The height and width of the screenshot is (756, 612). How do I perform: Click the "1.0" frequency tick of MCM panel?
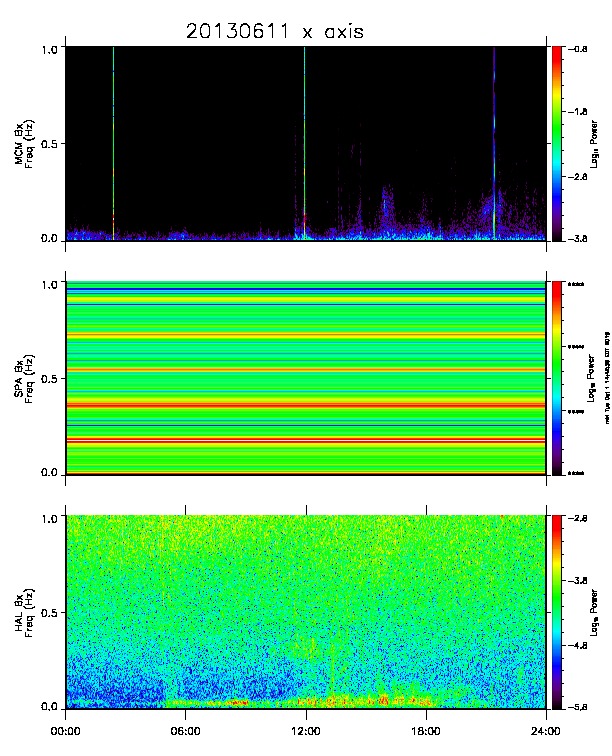49,49
